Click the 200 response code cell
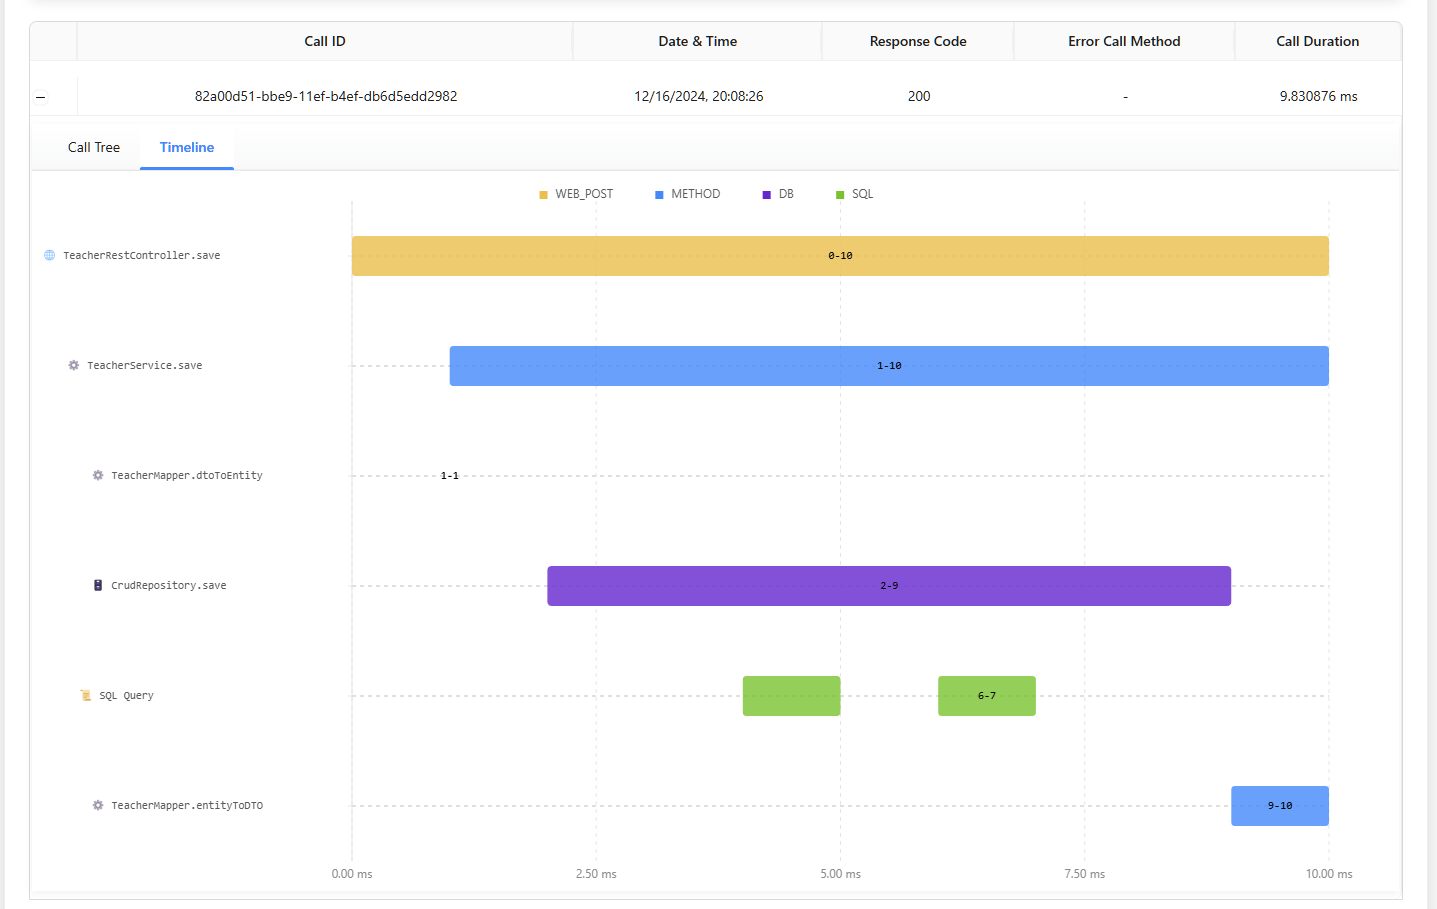The width and height of the screenshot is (1437, 909). 919,96
